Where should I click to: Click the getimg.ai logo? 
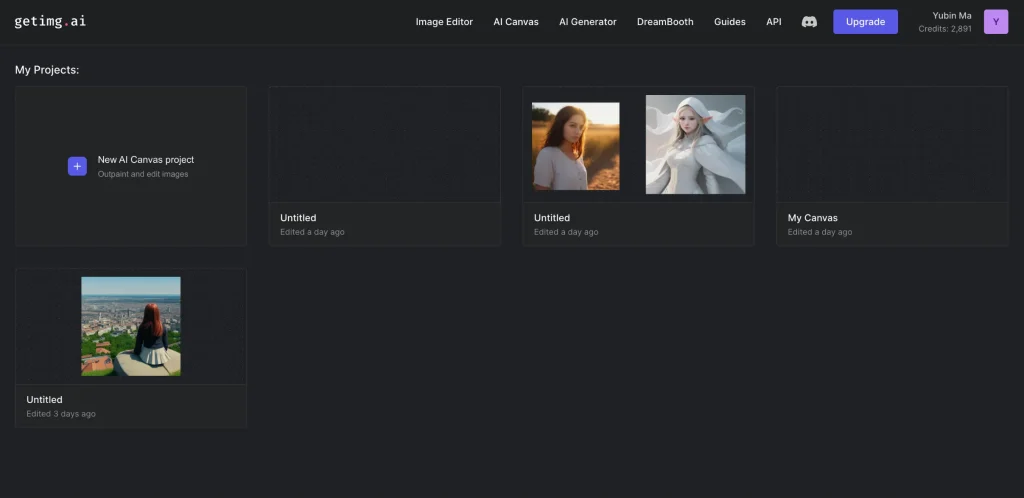tap(50, 21)
